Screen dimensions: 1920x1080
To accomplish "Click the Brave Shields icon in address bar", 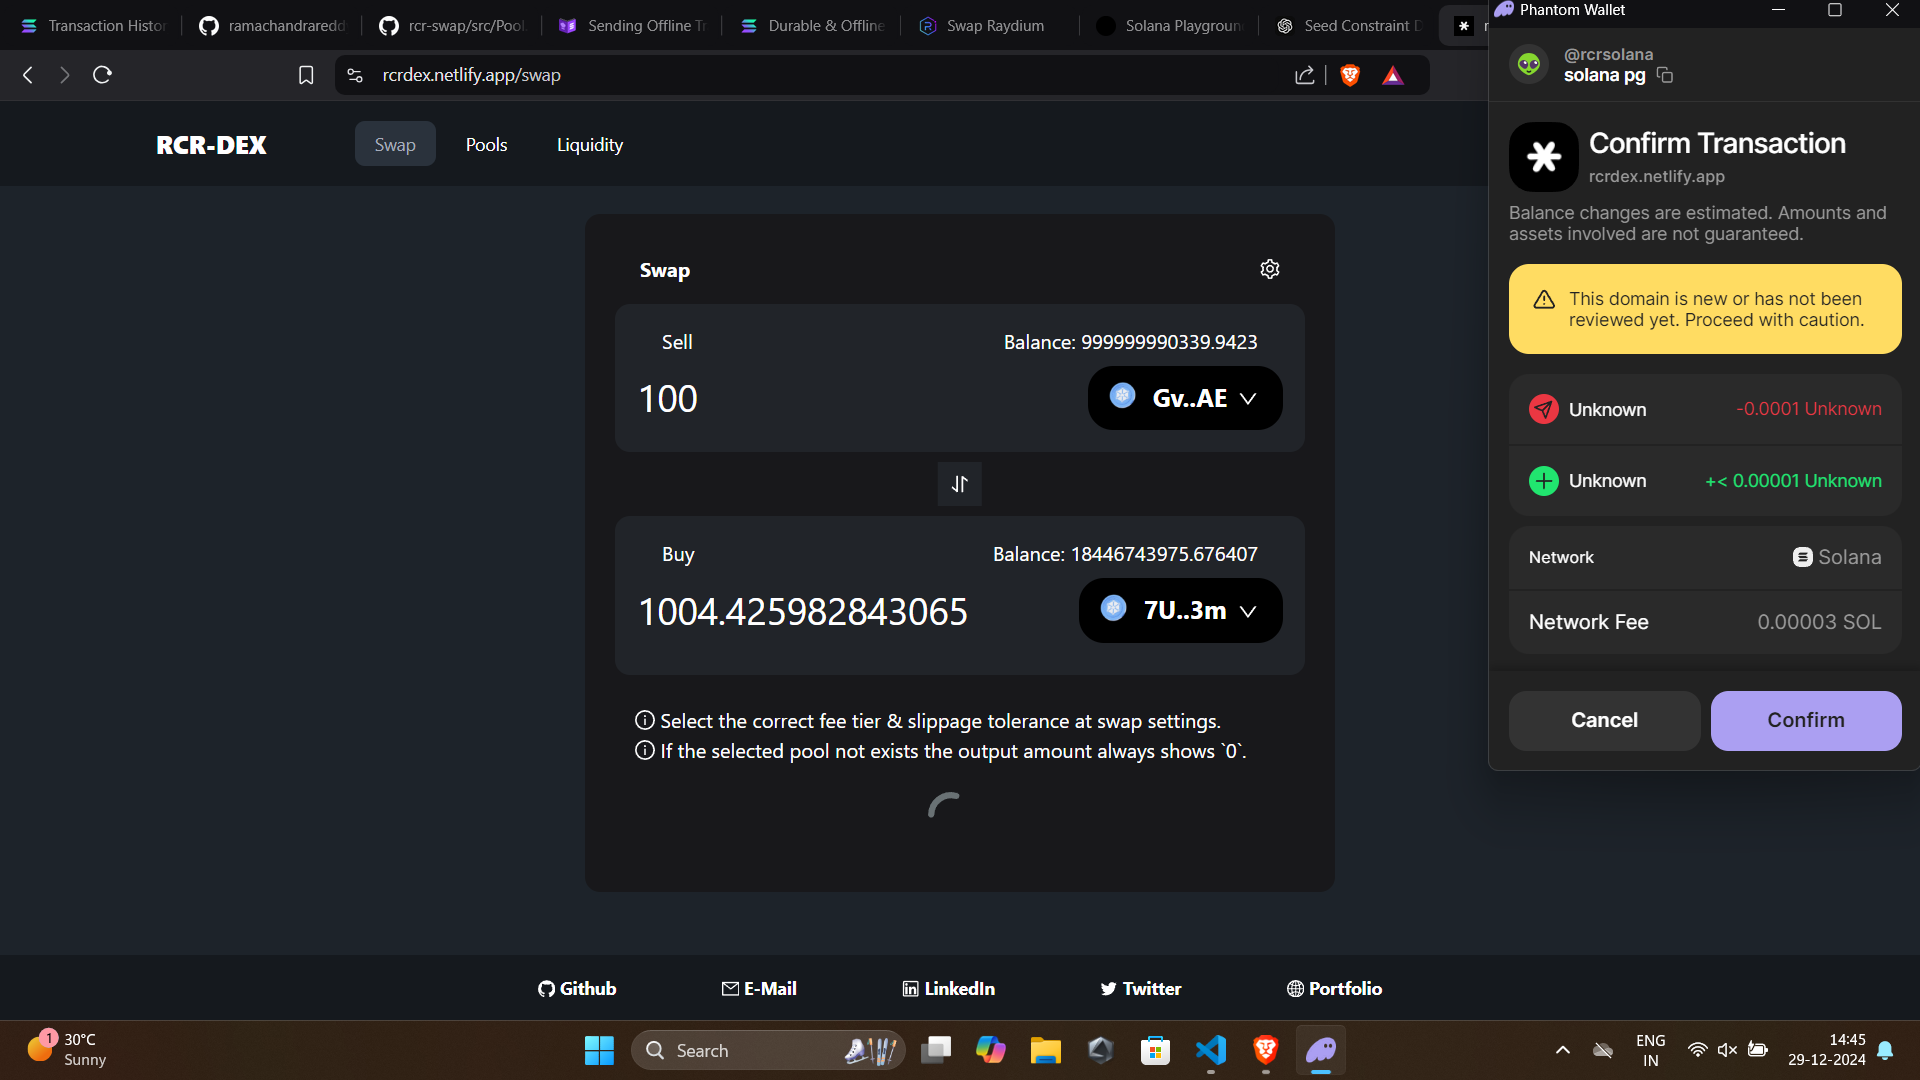I will coord(1349,75).
